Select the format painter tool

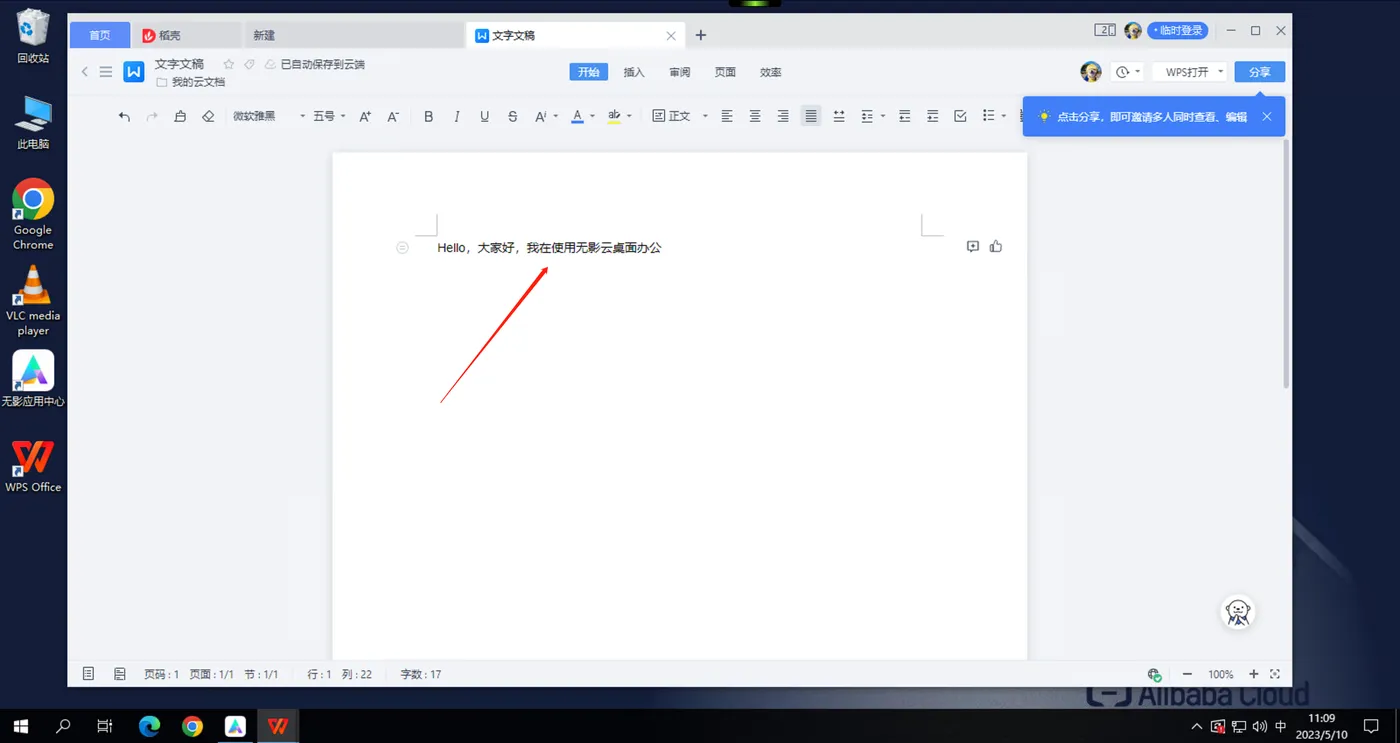tap(180, 116)
